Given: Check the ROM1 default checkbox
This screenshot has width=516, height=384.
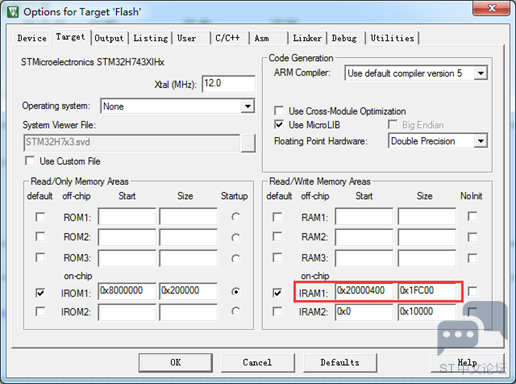Looking at the screenshot, I should (x=40, y=217).
